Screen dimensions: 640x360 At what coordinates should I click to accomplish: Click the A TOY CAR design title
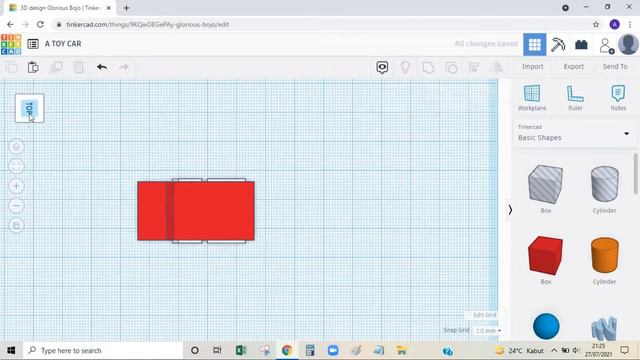click(x=63, y=44)
